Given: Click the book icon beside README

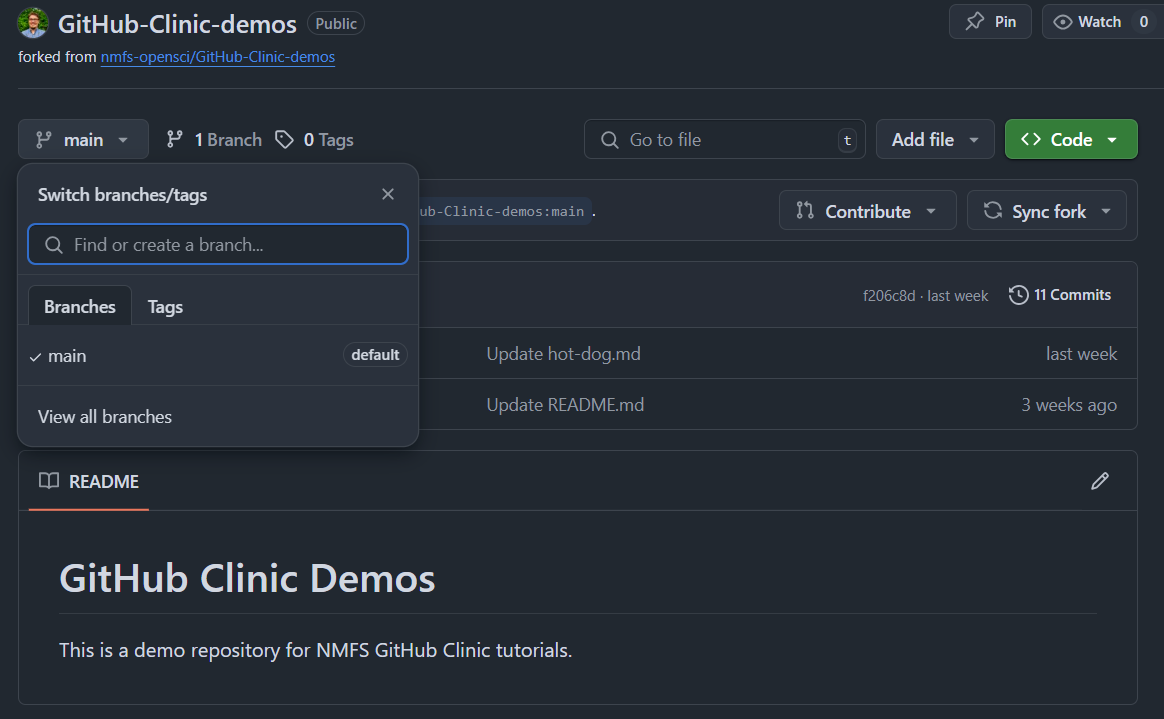Looking at the screenshot, I should [x=49, y=481].
